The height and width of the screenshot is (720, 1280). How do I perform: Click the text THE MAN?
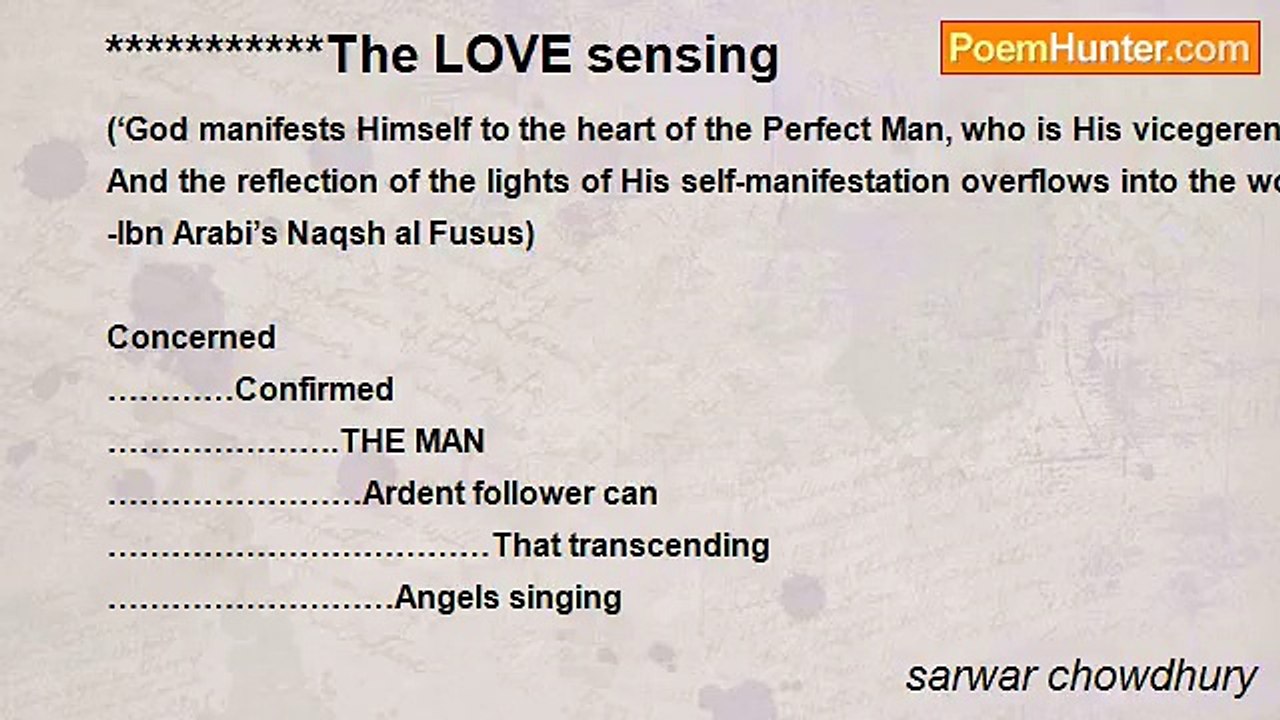(412, 441)
